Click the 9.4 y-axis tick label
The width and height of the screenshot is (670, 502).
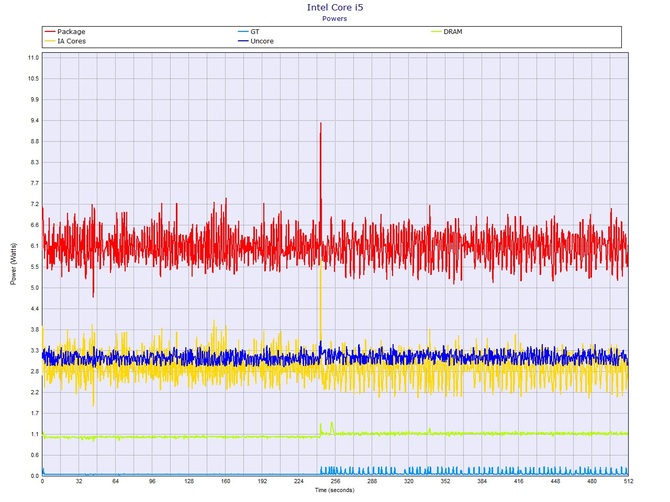pos(35,120)
